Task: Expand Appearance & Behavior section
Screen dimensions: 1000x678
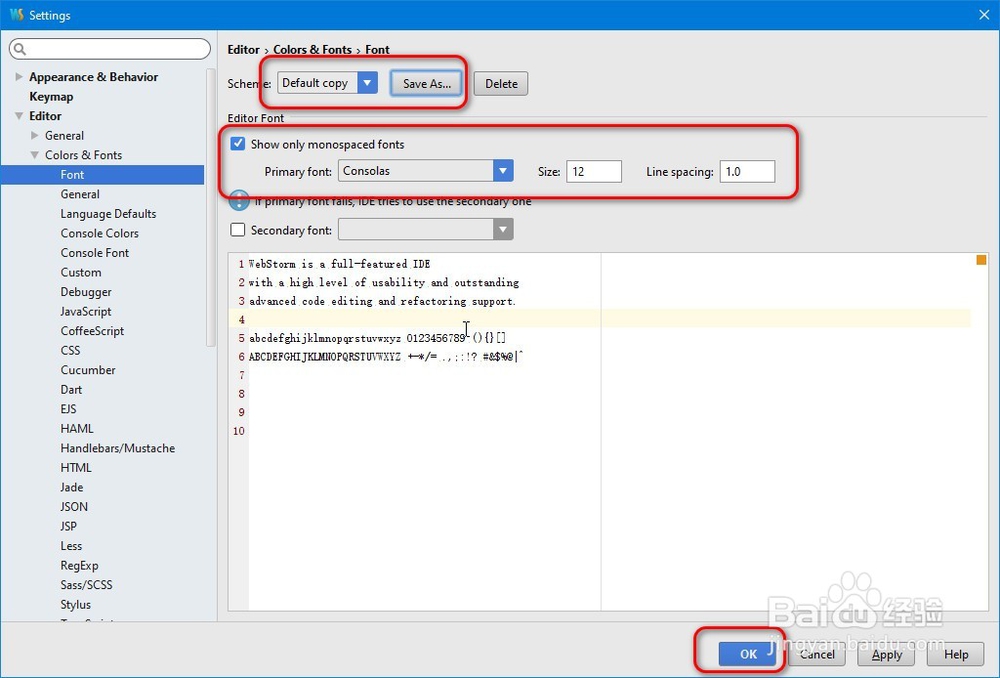Action: point(18,77)
